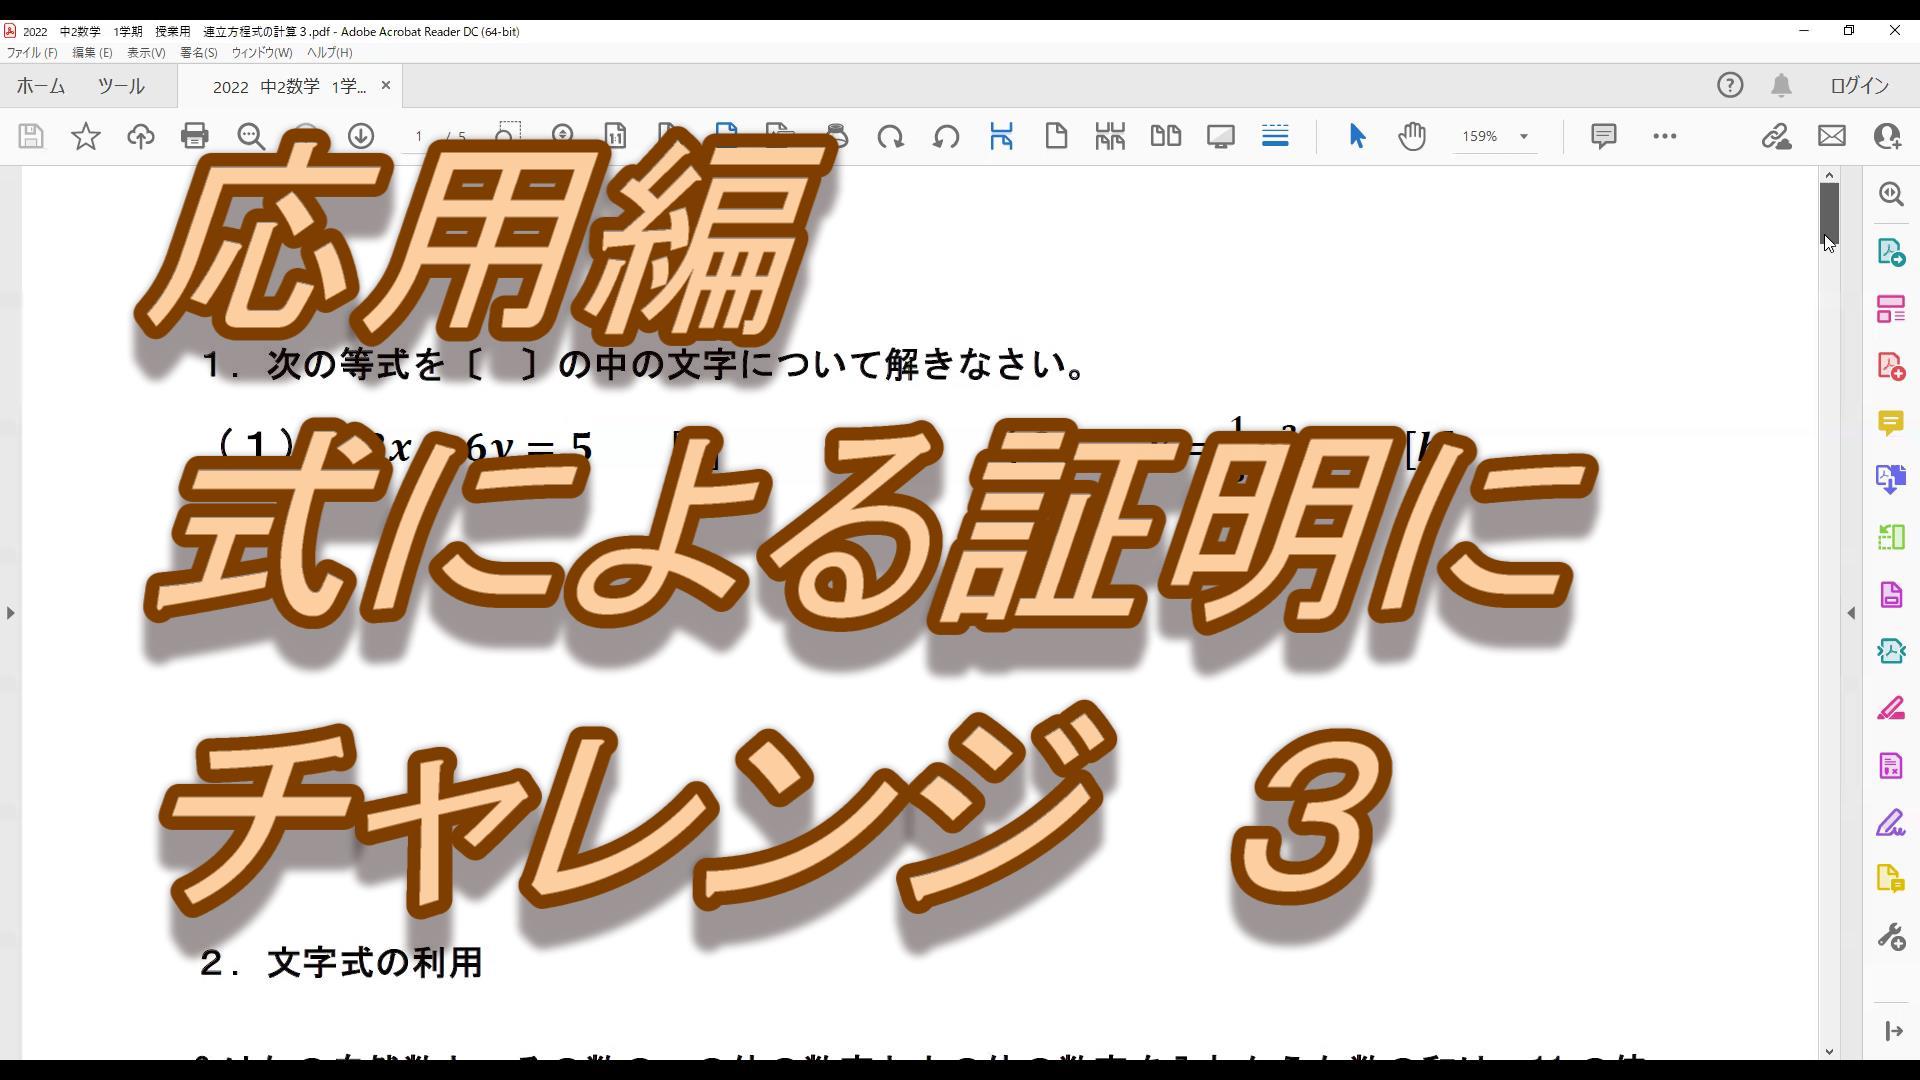Open the comment/annotation icon
Screen dimensions: 1920x1080
point(1604,136)
